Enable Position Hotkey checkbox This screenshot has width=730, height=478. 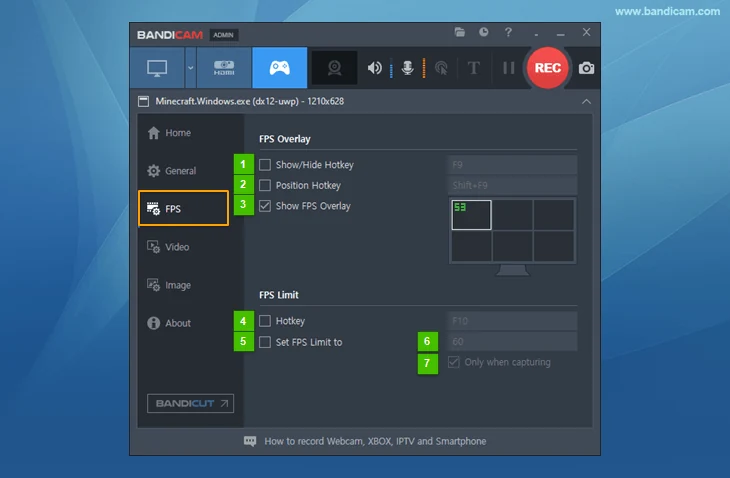point(265,185)
